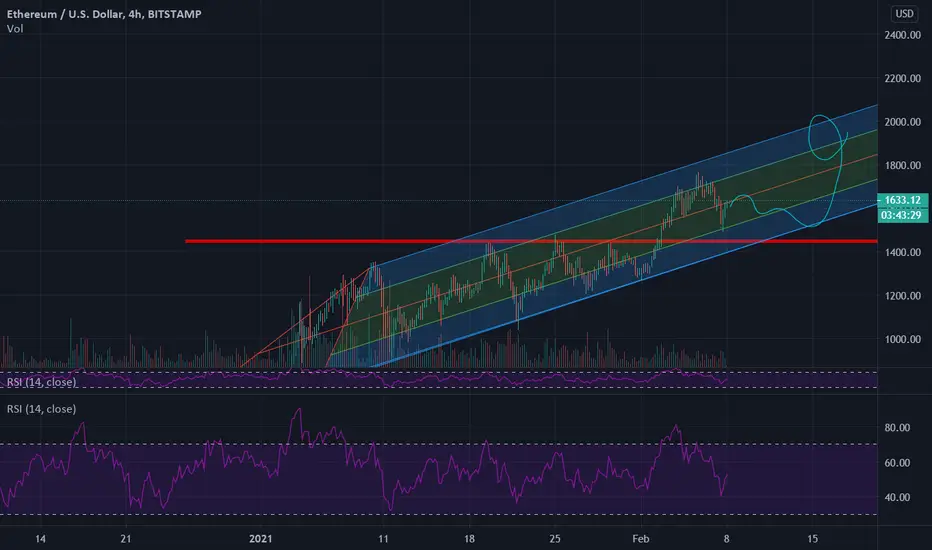Image resolution: width=932 pixels, height=550 pixels.
Task: Click date label 8 on time axis
Action: point(726,539)
